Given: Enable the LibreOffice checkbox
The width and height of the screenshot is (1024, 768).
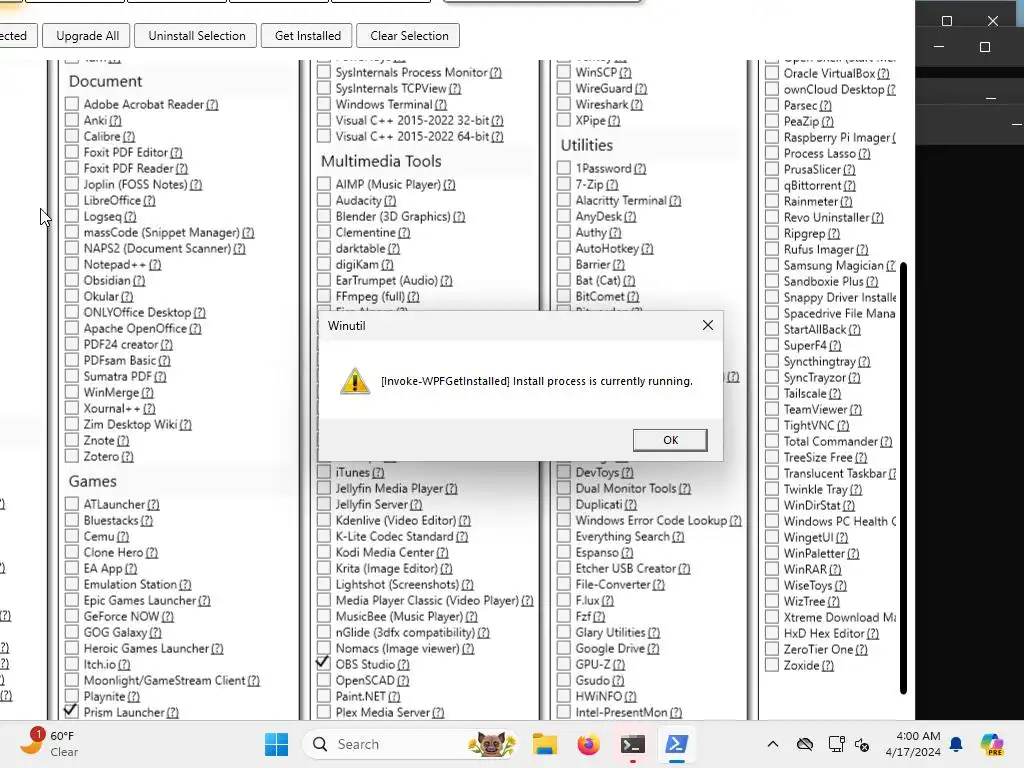Looking at the screenshot, I should tap(72, 200).
